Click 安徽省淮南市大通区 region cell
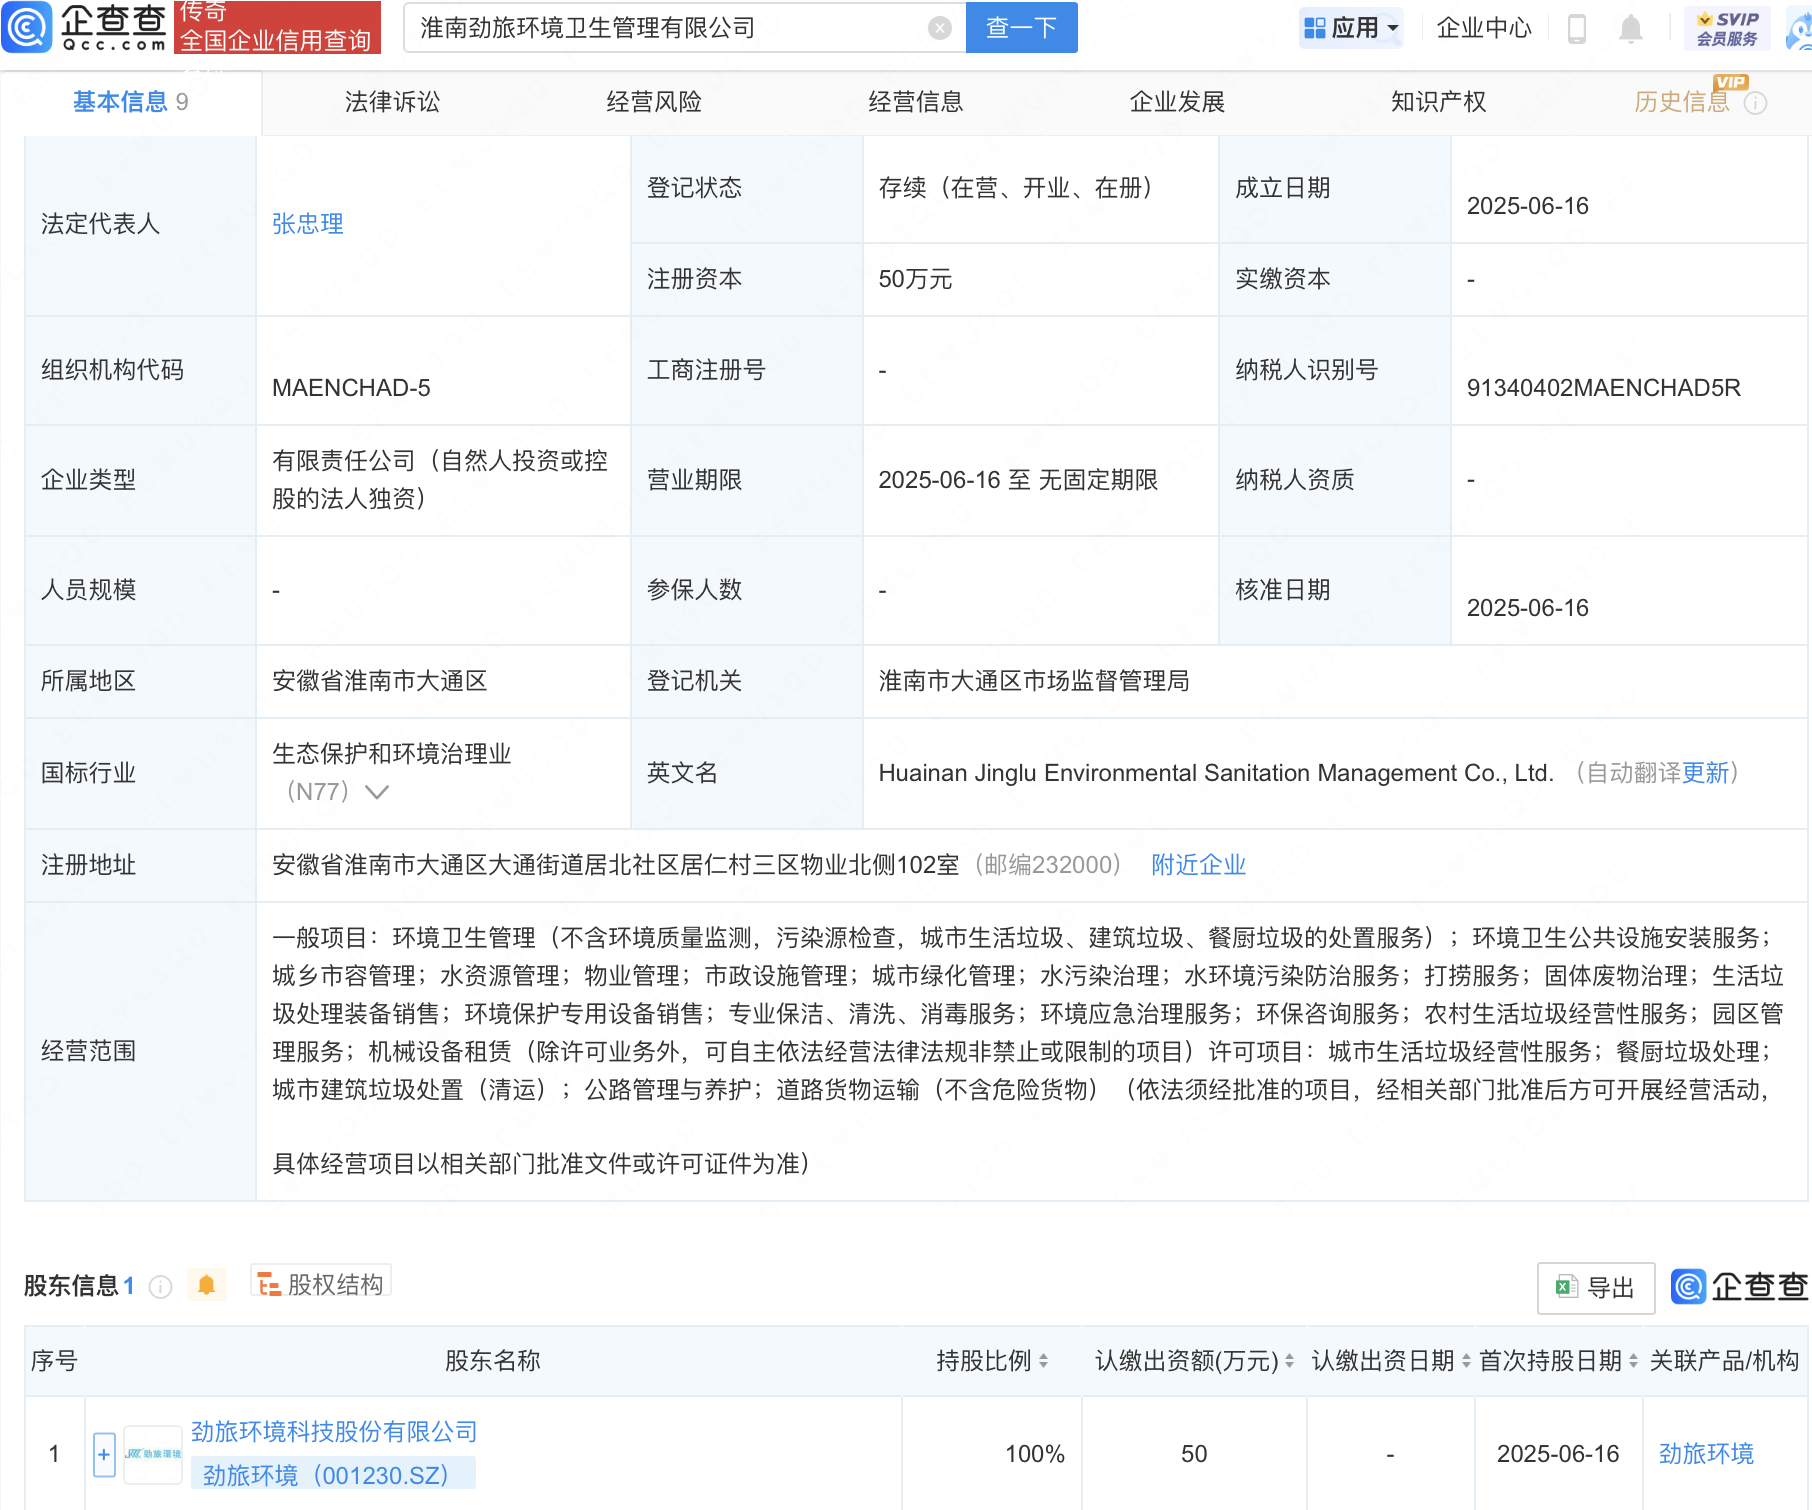1812x1510 pixels. tap(380, 681)
